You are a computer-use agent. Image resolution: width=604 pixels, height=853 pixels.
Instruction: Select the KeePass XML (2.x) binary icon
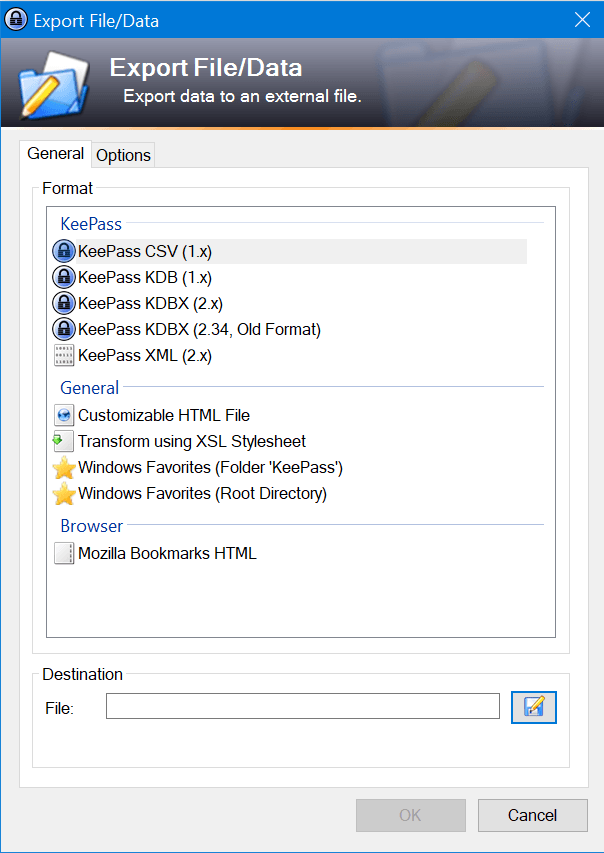(x=64, y=356)
